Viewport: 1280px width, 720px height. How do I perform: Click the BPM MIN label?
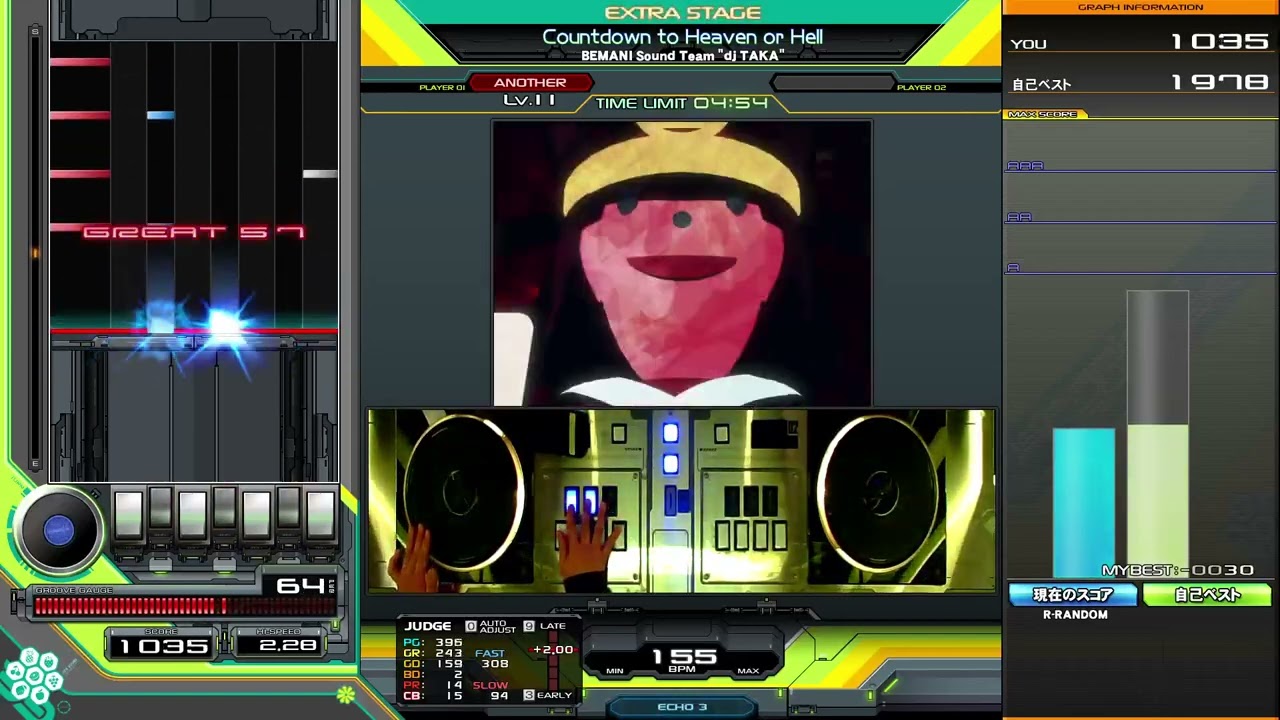tap(615, 671)
